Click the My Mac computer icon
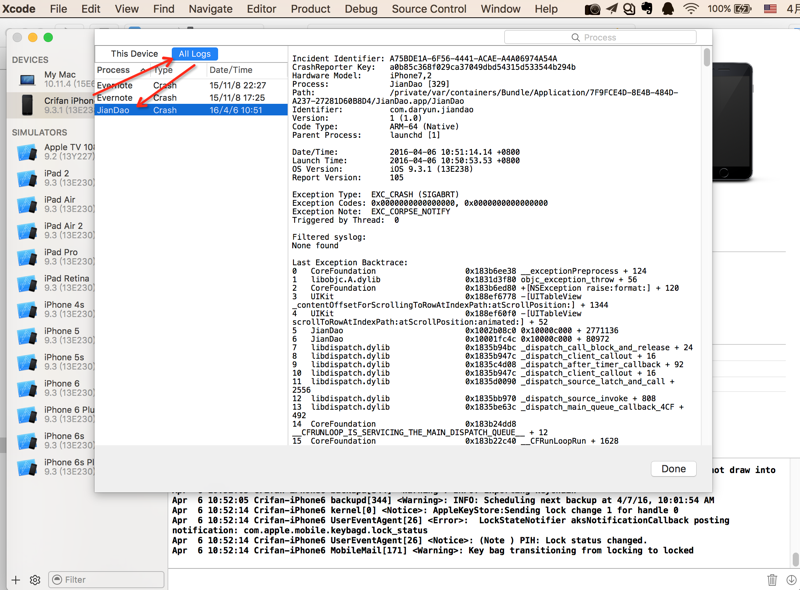 coord(27,80)
